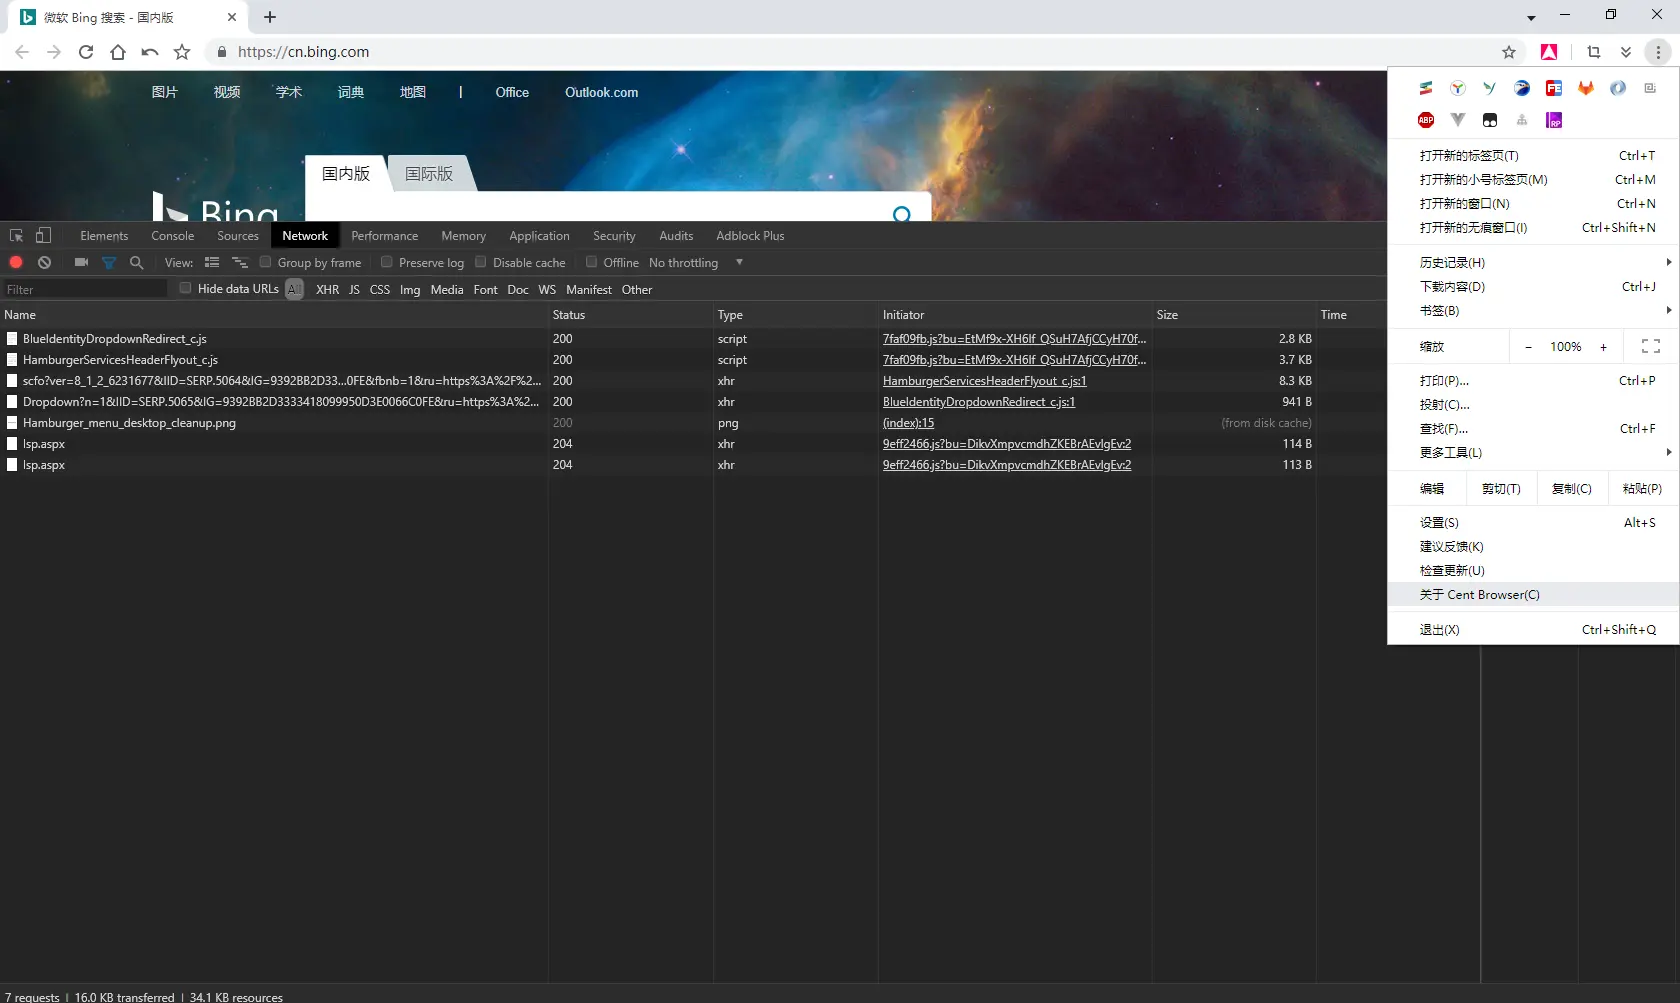Expand the 更多工具(L) submenu
1680x1003 pixels.
point(1534,452)
